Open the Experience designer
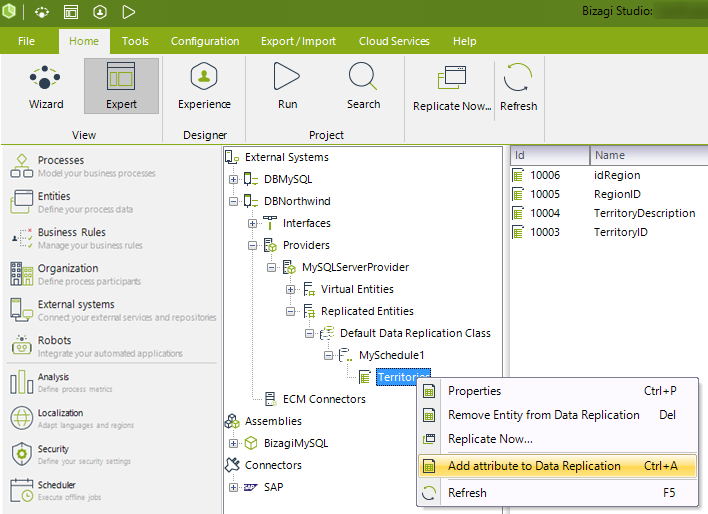This screenshot has height=514, width=708. [x=204, y=86]
